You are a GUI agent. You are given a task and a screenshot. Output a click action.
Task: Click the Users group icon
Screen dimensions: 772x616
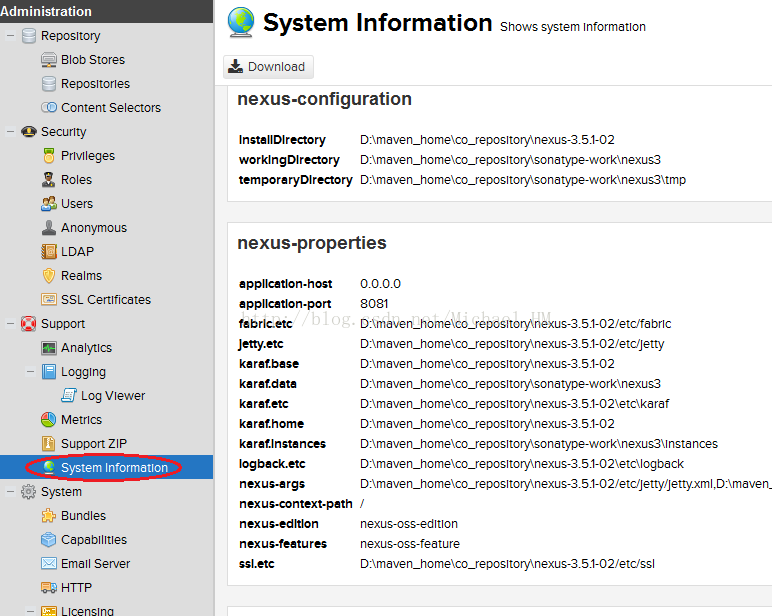pyautogui.click(x=49, y=203)
